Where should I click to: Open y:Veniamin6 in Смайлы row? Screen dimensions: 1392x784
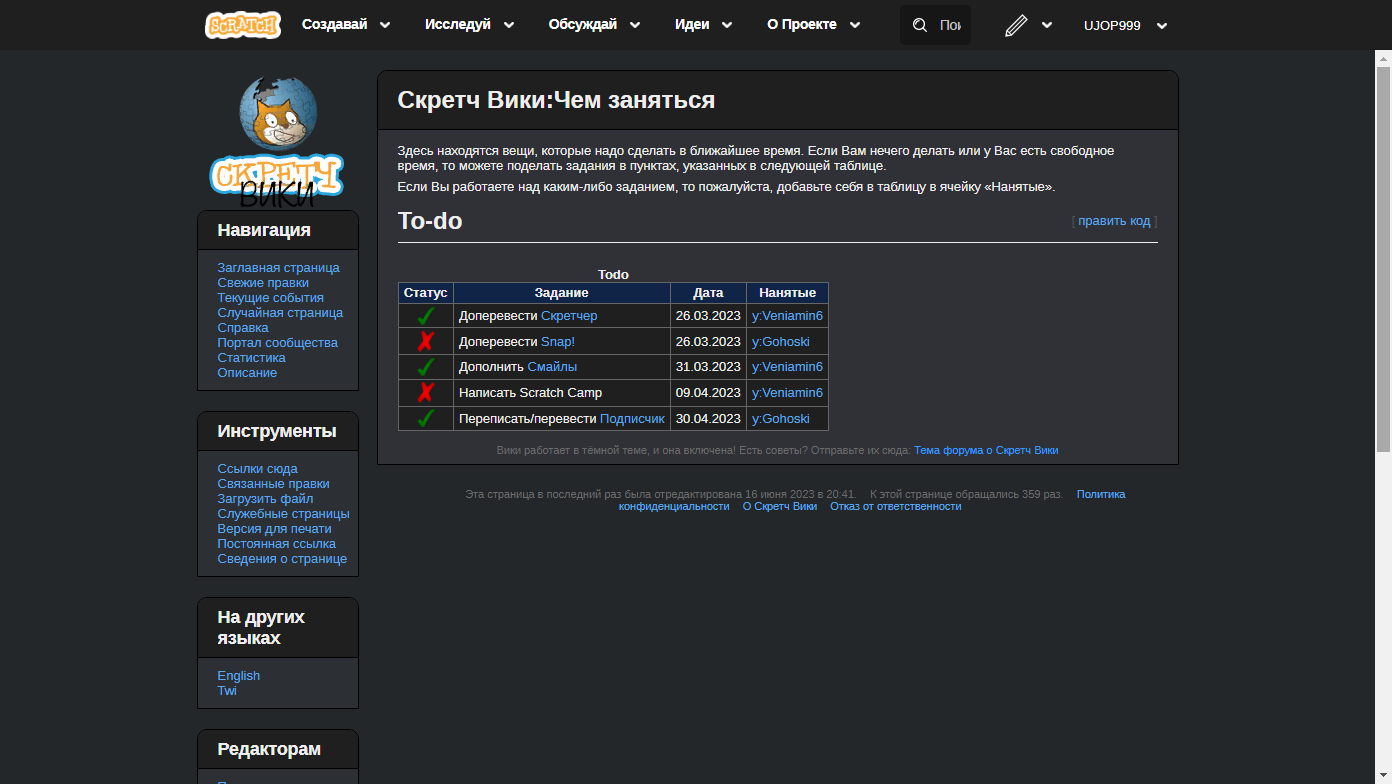coord(787,367)
